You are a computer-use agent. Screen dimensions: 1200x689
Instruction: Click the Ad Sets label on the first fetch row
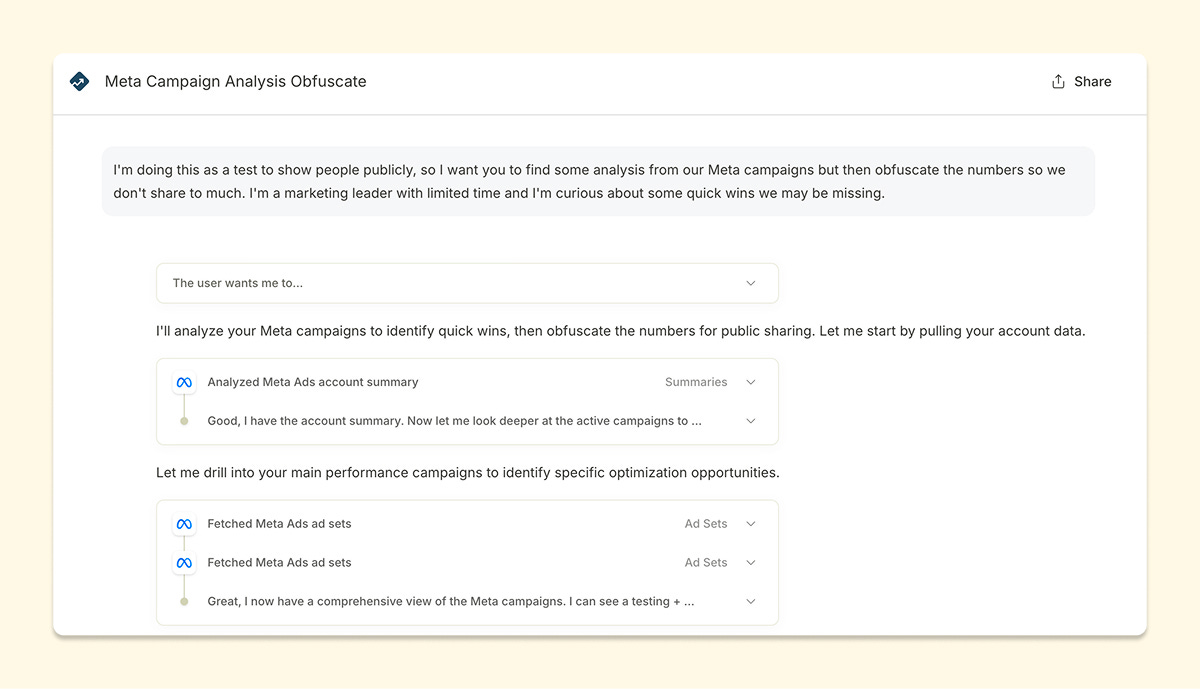pyautogui.click(x=706, y=524)
